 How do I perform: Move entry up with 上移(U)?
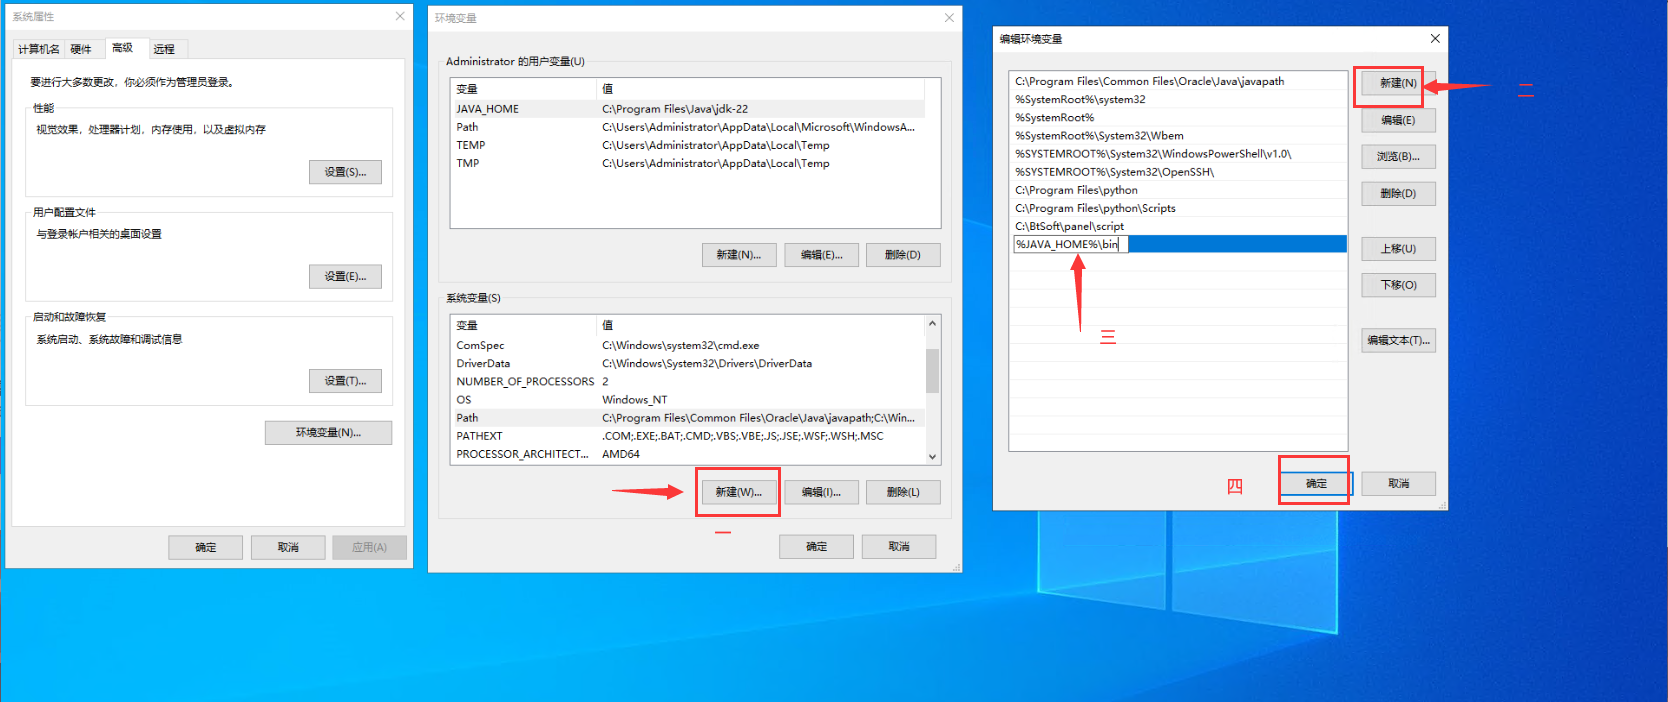[1397, 249]
